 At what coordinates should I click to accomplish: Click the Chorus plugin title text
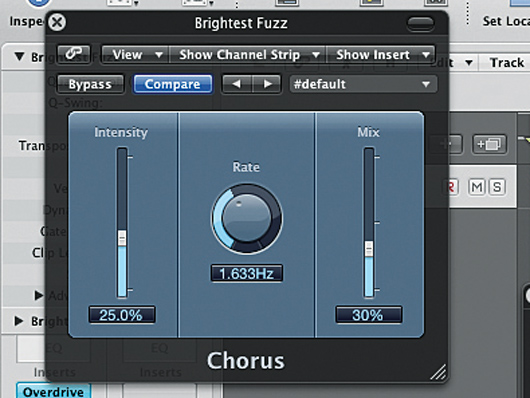[x=246, y=360]
